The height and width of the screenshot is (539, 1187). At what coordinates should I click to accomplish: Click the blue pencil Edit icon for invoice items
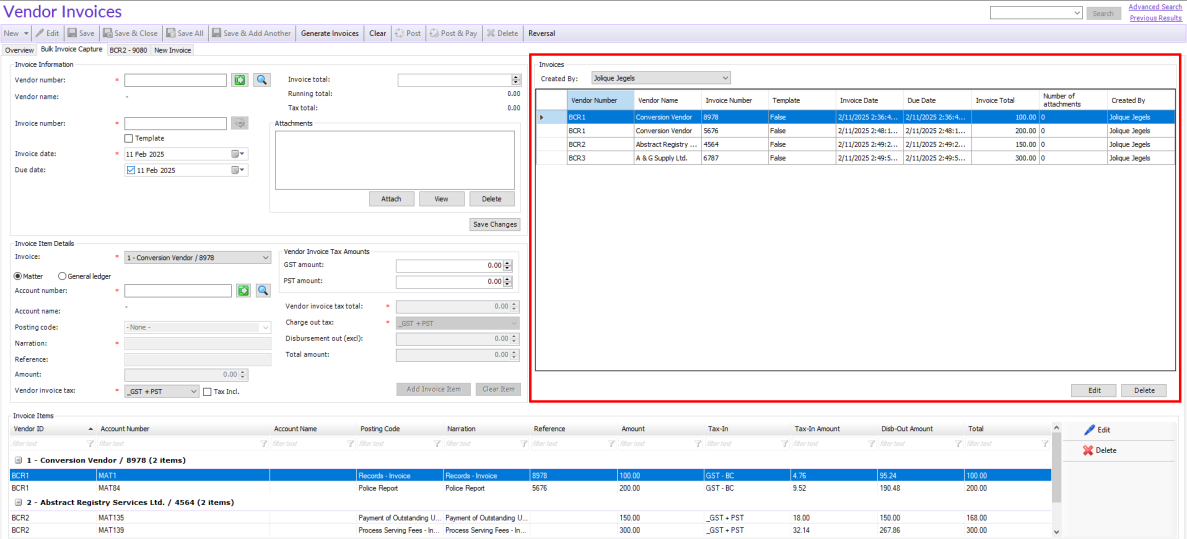point(1090,430)
